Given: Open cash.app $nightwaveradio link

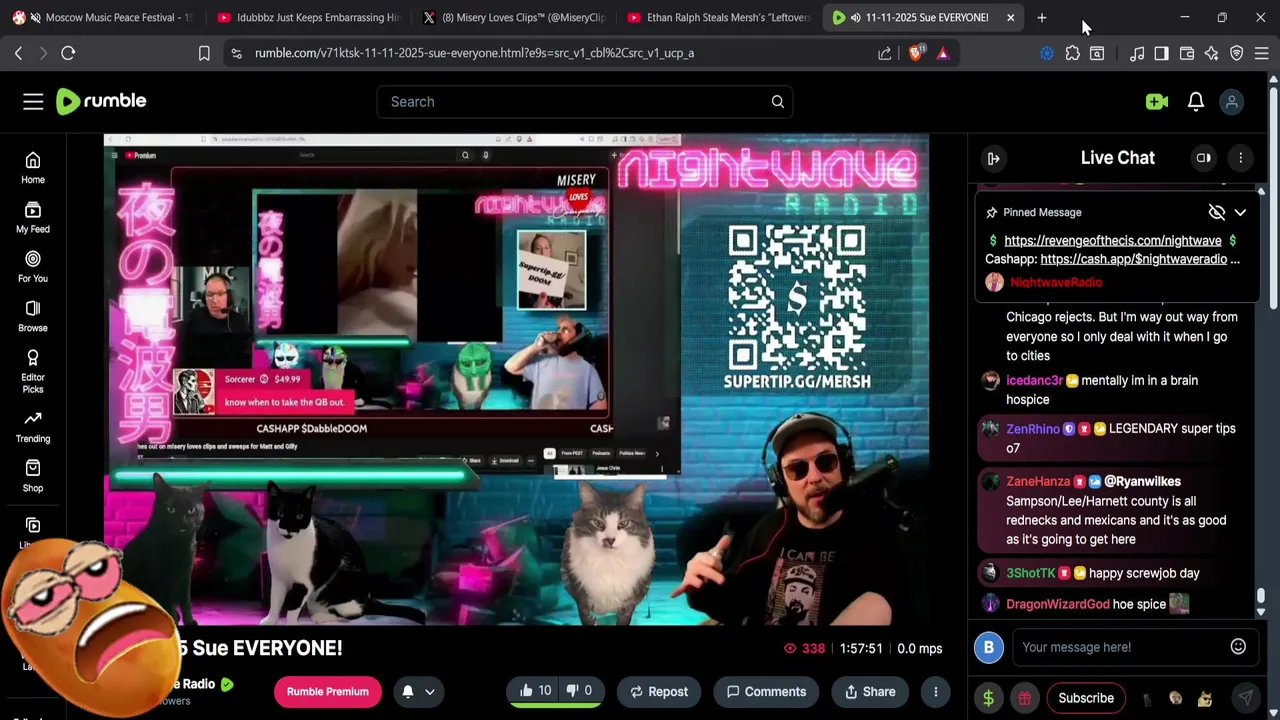Looking at the screenshot, I should point(1133,259).
